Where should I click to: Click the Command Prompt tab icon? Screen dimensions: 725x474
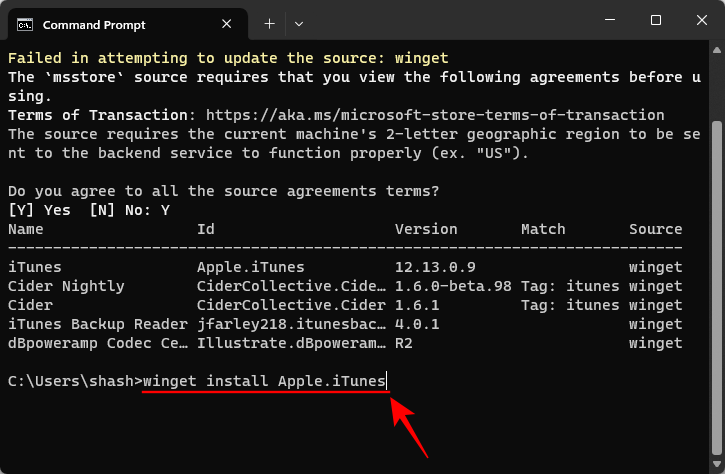coord(26,23)
